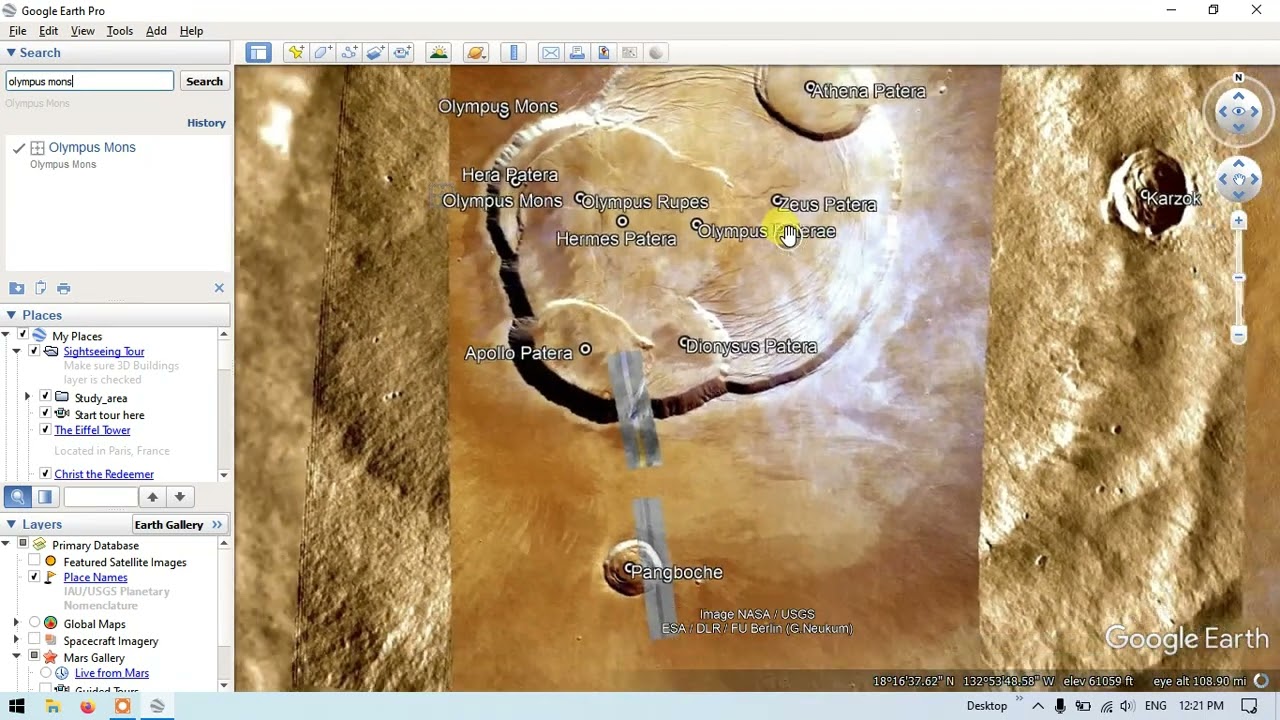Select the Ruler measurement tool

click(x=514, y=53)
